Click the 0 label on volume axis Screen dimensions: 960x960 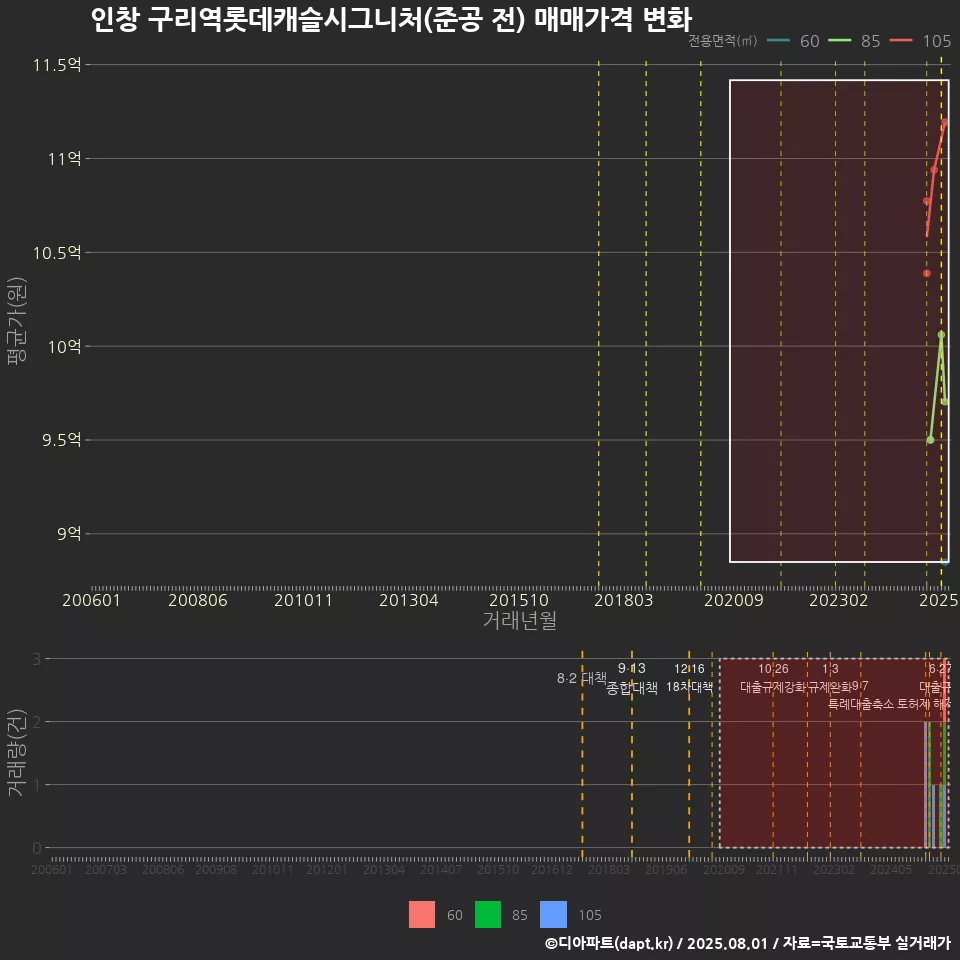click(x=37, y=848)
